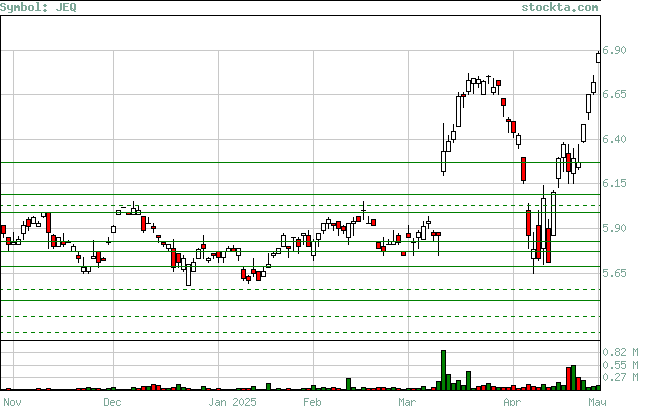This screenshot has width=655, height=406.
Task: Click the Mar date axis label
Action: pyautogui.click(x=407, y=402)
